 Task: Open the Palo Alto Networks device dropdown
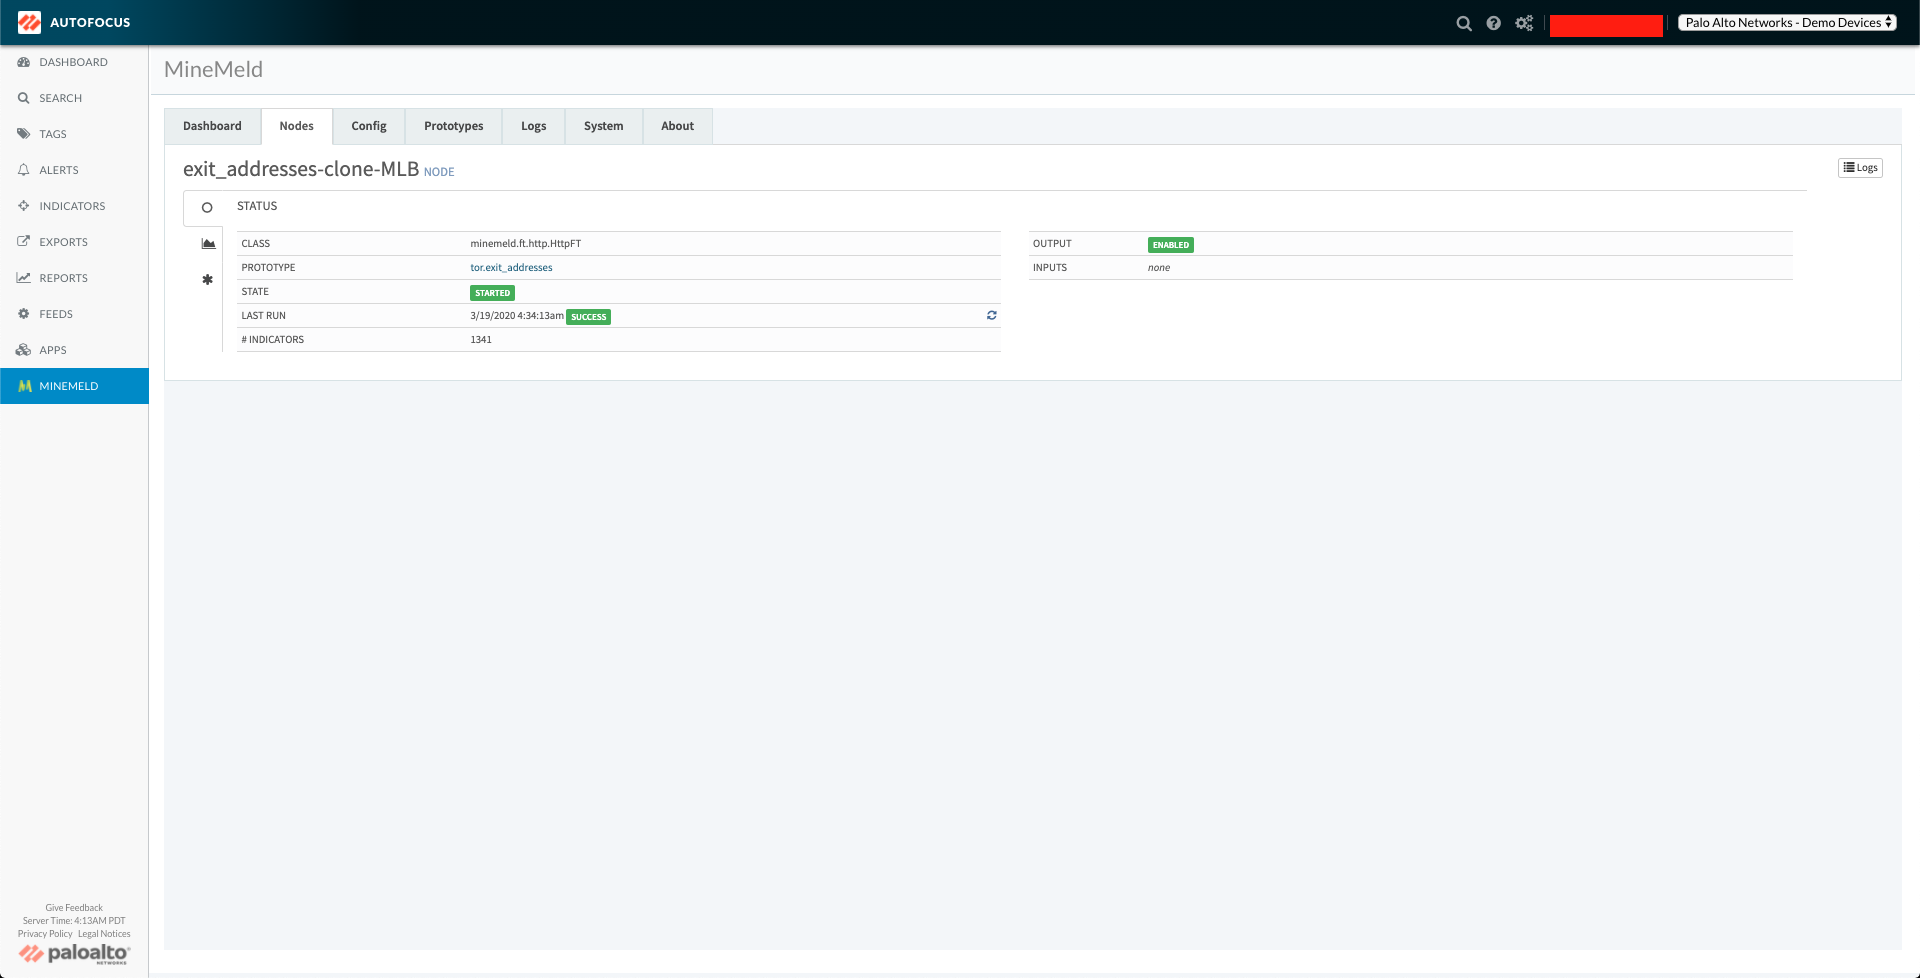pyautogui.click(x=1787, y=23)
